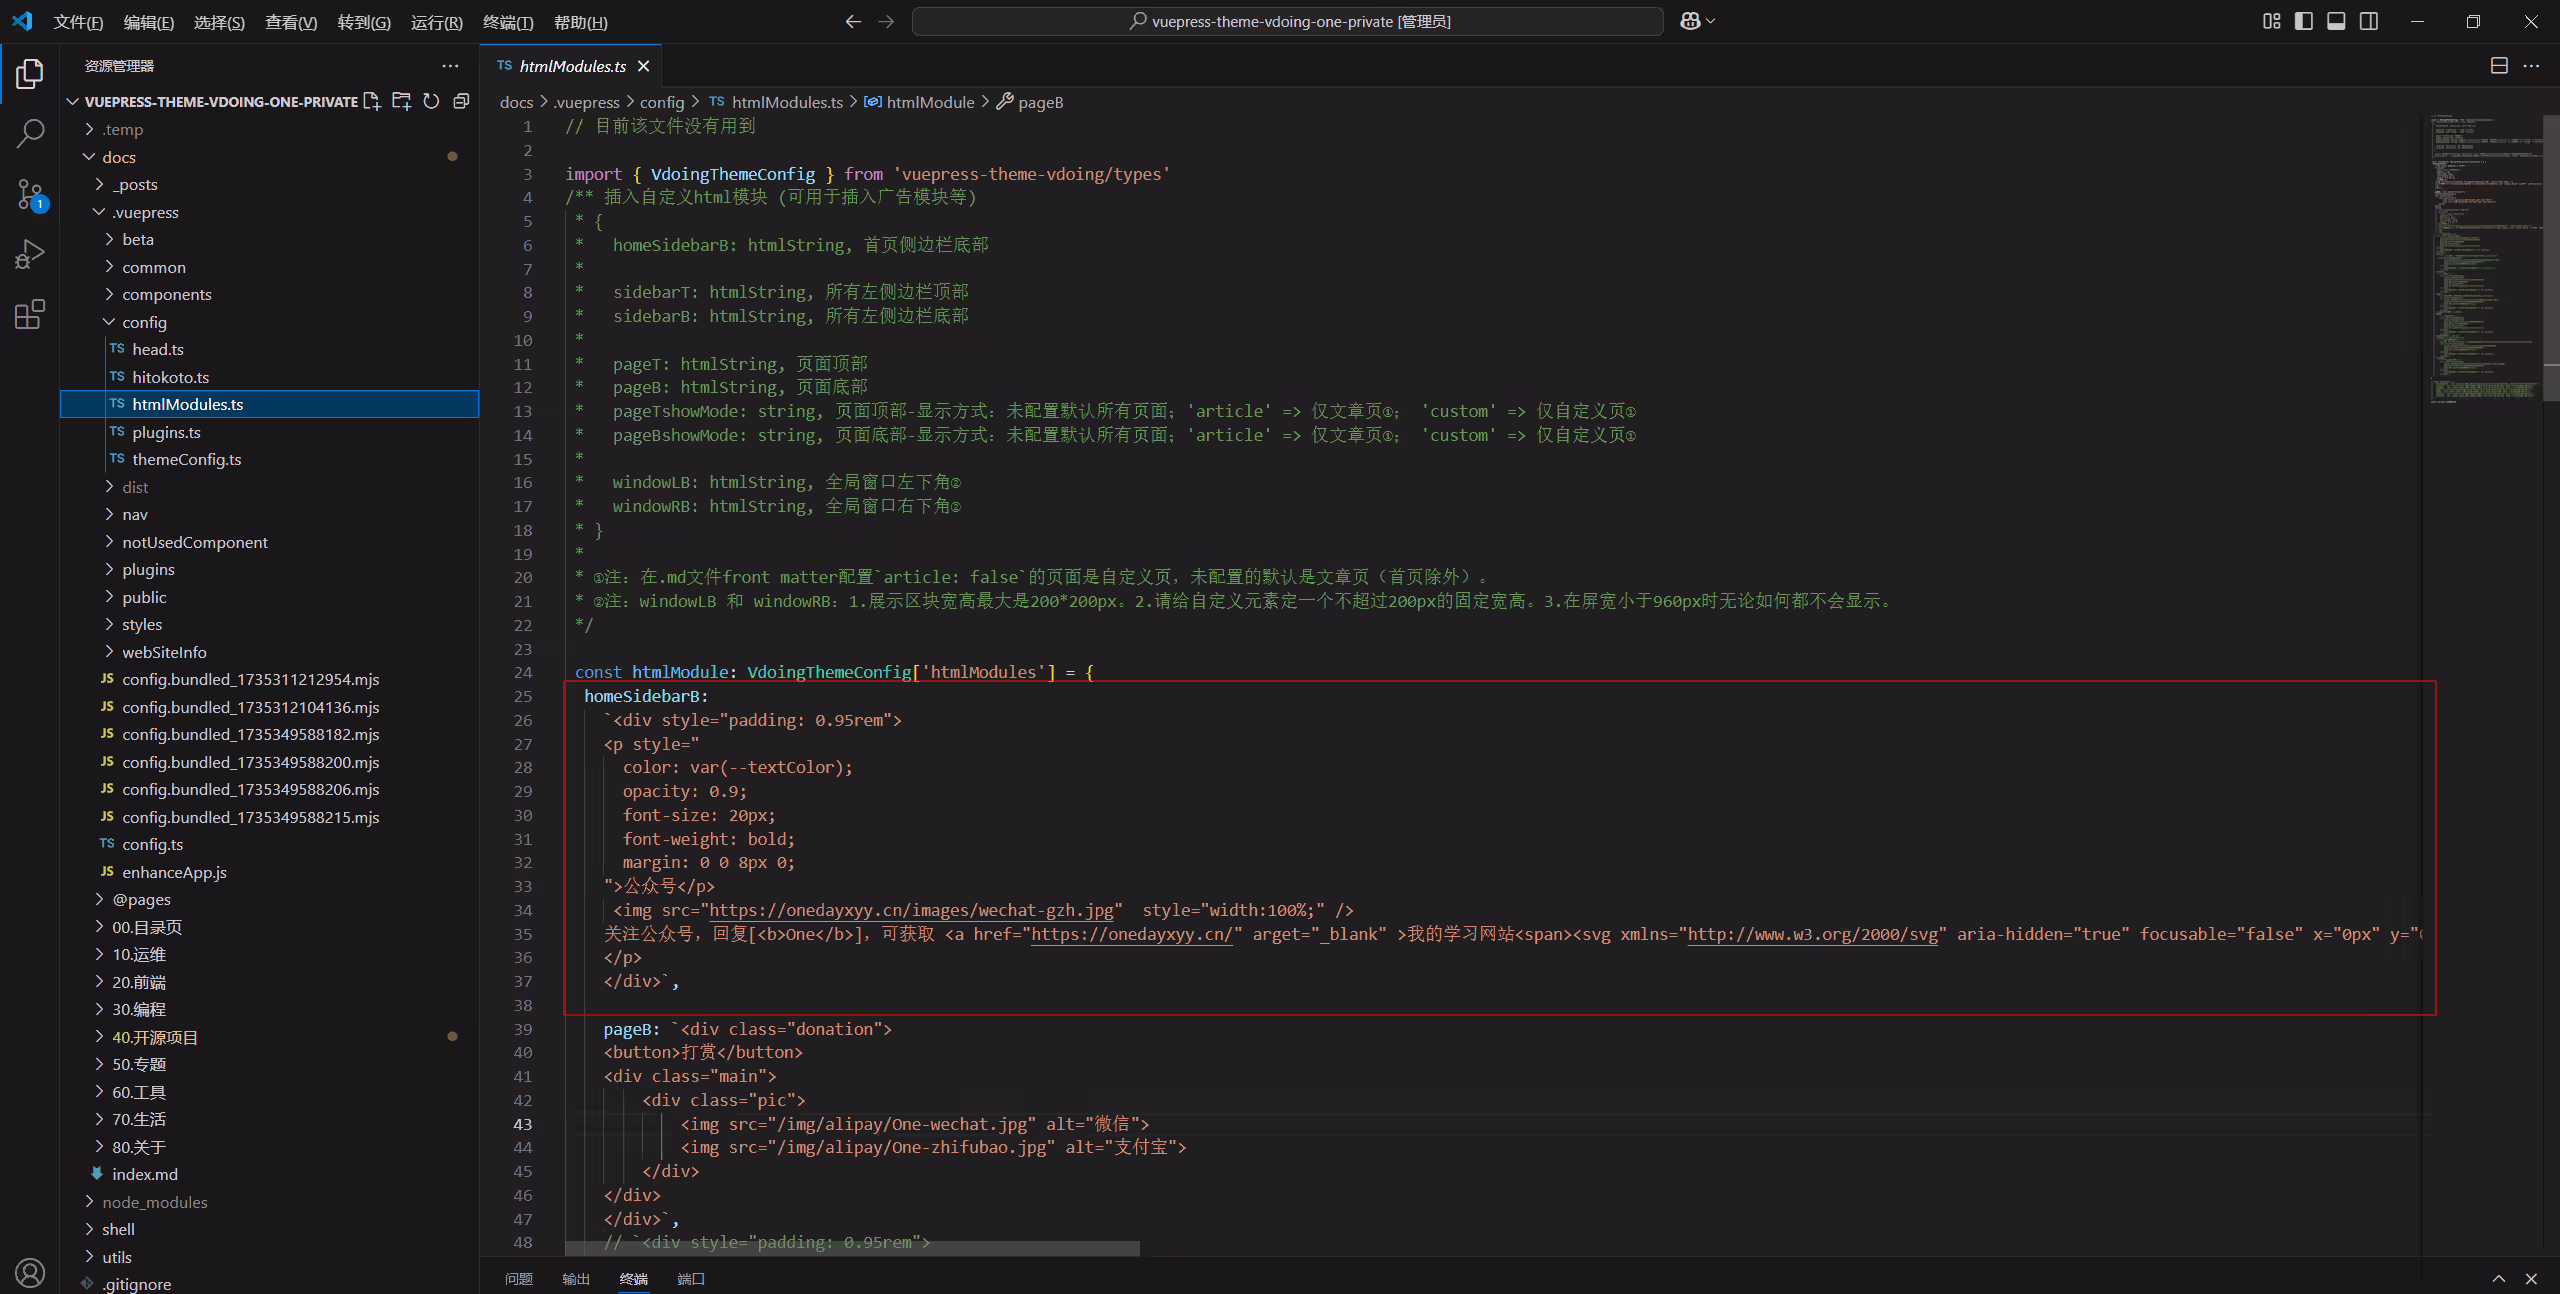Open Source Control view with badge
The width and height of the screenshot is (2560, 1294).
coord(30,194)
